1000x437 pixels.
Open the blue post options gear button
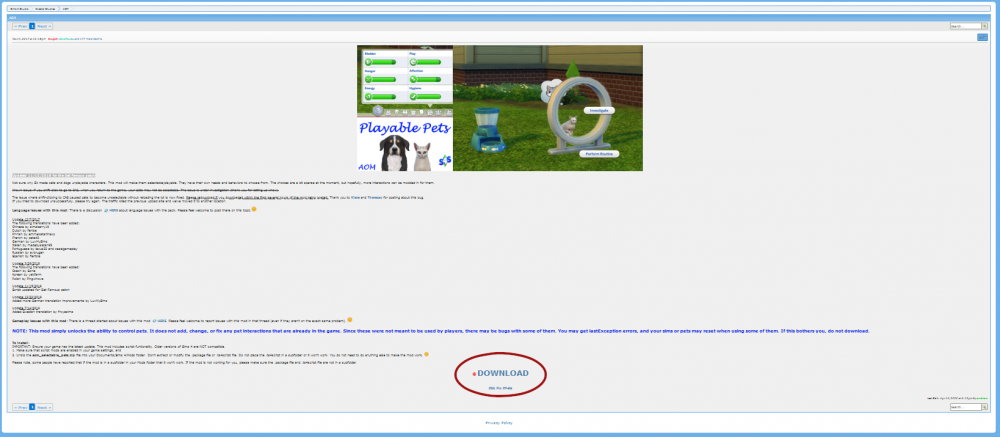982,38
